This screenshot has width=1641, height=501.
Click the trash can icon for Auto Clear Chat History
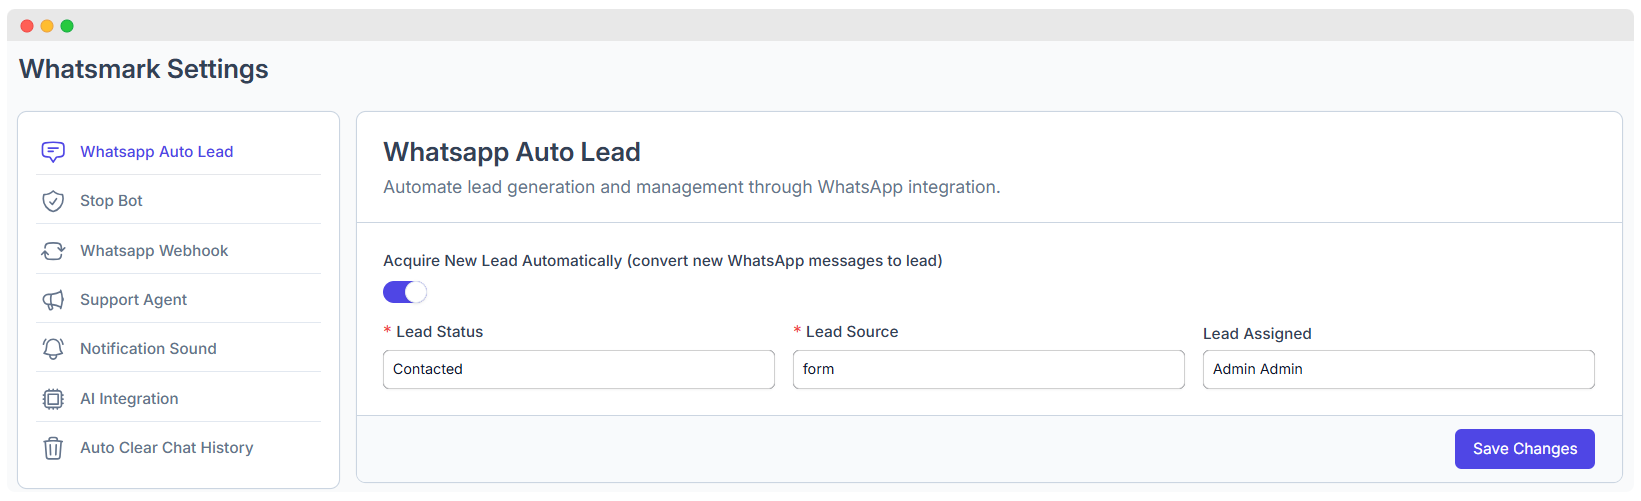53,448
